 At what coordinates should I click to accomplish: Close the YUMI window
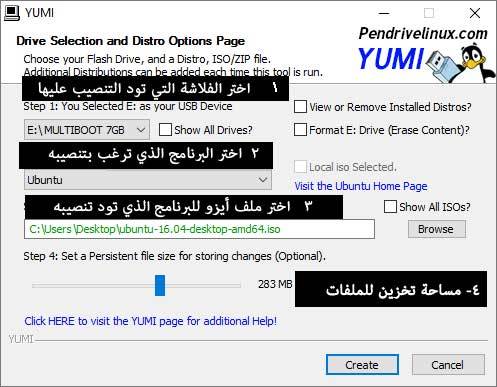[475, 13]
